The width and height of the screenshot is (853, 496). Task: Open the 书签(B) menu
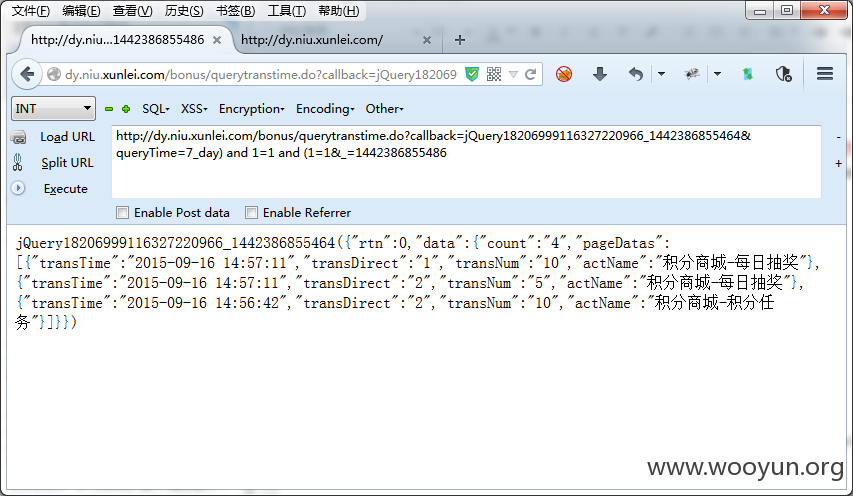point(235,10)
